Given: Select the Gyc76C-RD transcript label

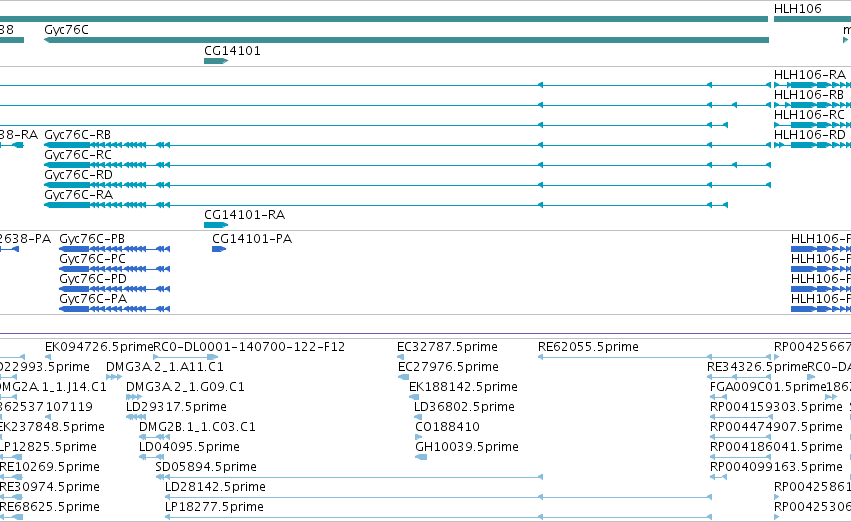Looking at the screenshot, I should tap(79, 175).
